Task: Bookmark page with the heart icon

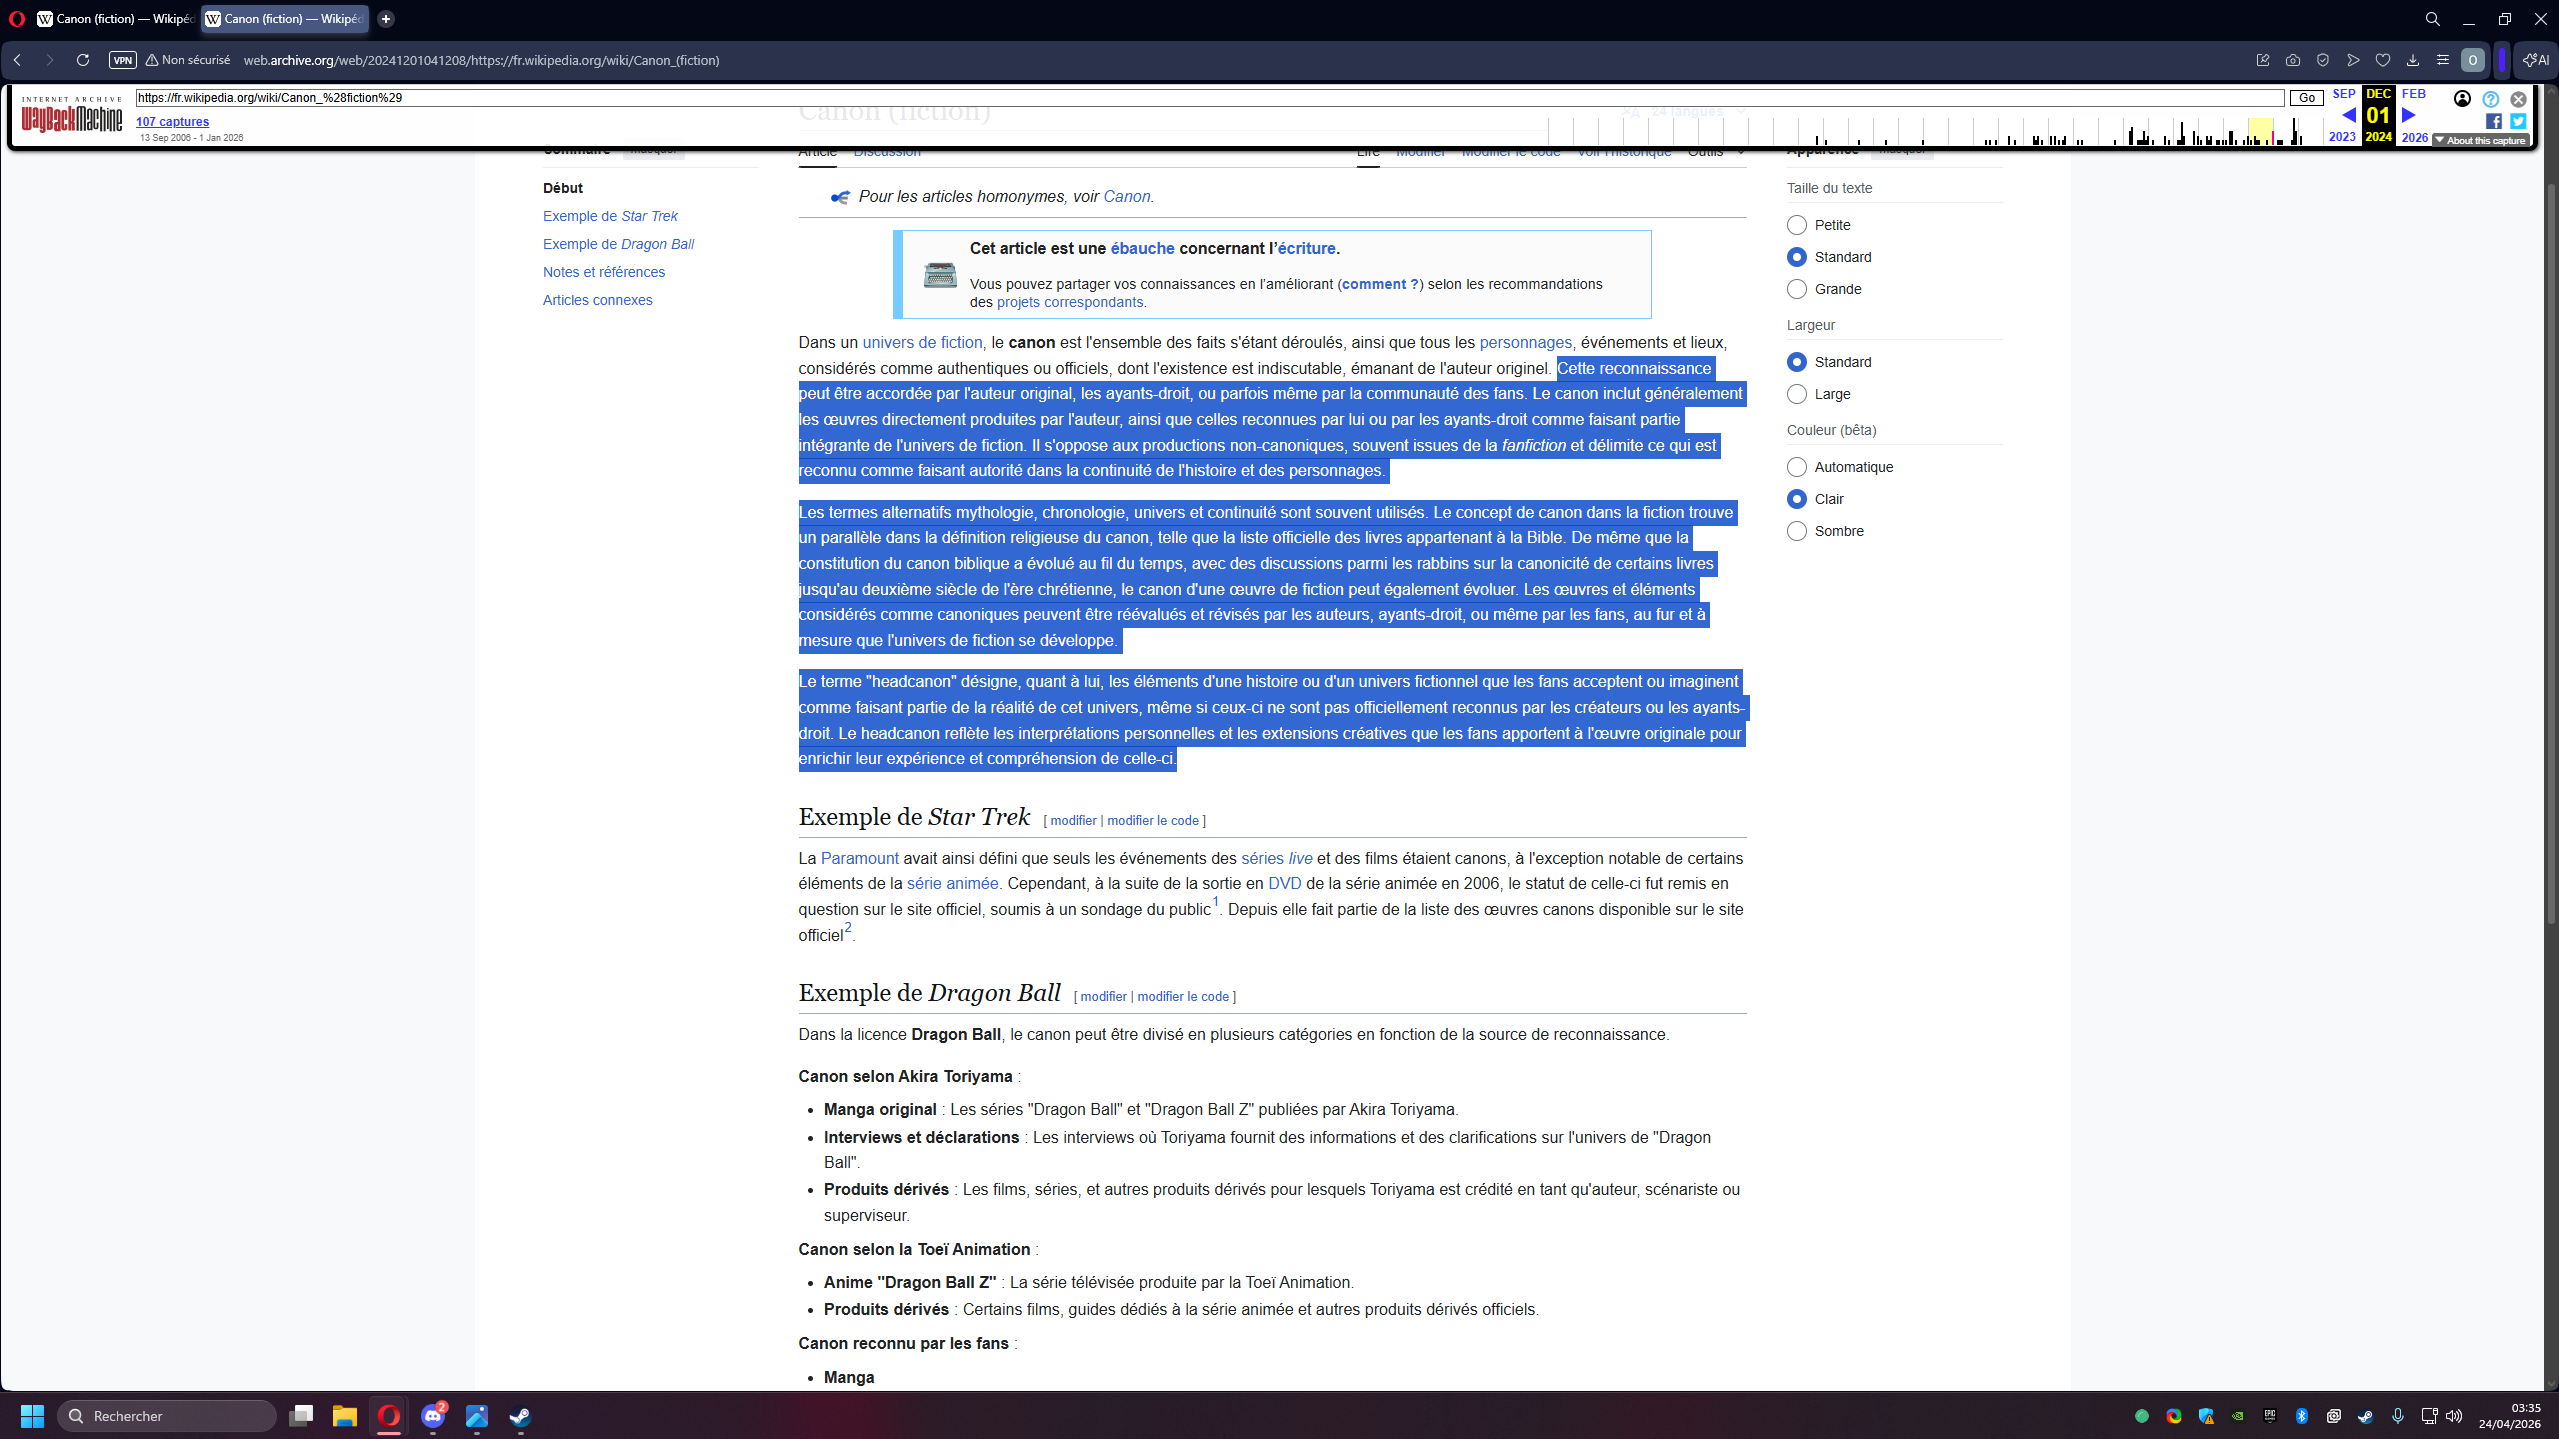Action: (x=2383, y=60)
